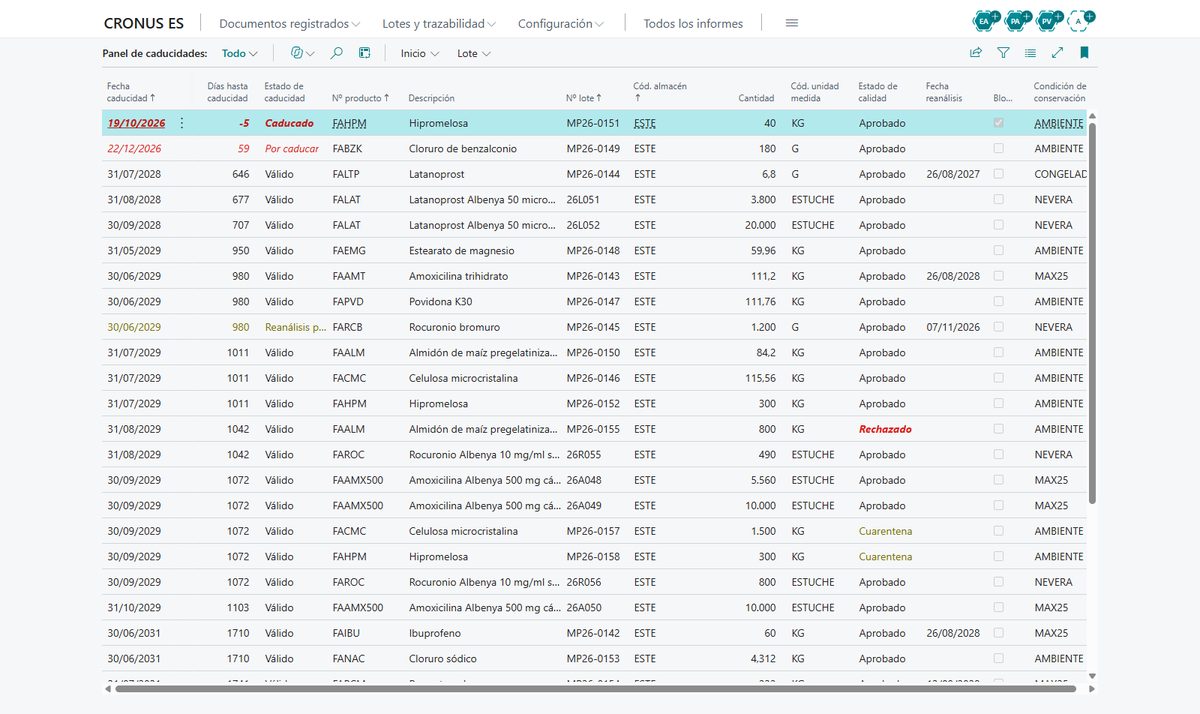Screen dimensions: 1200x714
Task: Click the A user avatar
Action: [x=1078, y=20]
